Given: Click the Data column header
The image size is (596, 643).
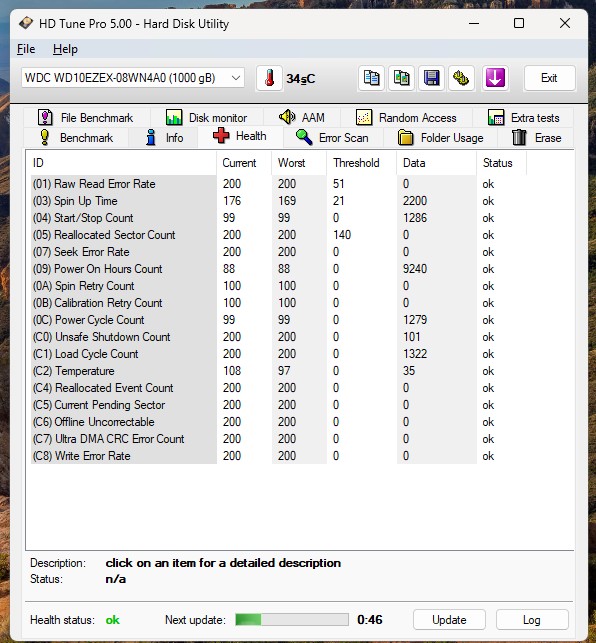Looking at the screenshot, I should click(x=436, y=163).
